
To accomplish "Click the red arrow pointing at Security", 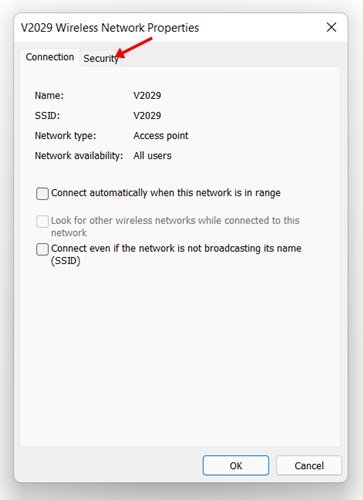I will [133, 48].
